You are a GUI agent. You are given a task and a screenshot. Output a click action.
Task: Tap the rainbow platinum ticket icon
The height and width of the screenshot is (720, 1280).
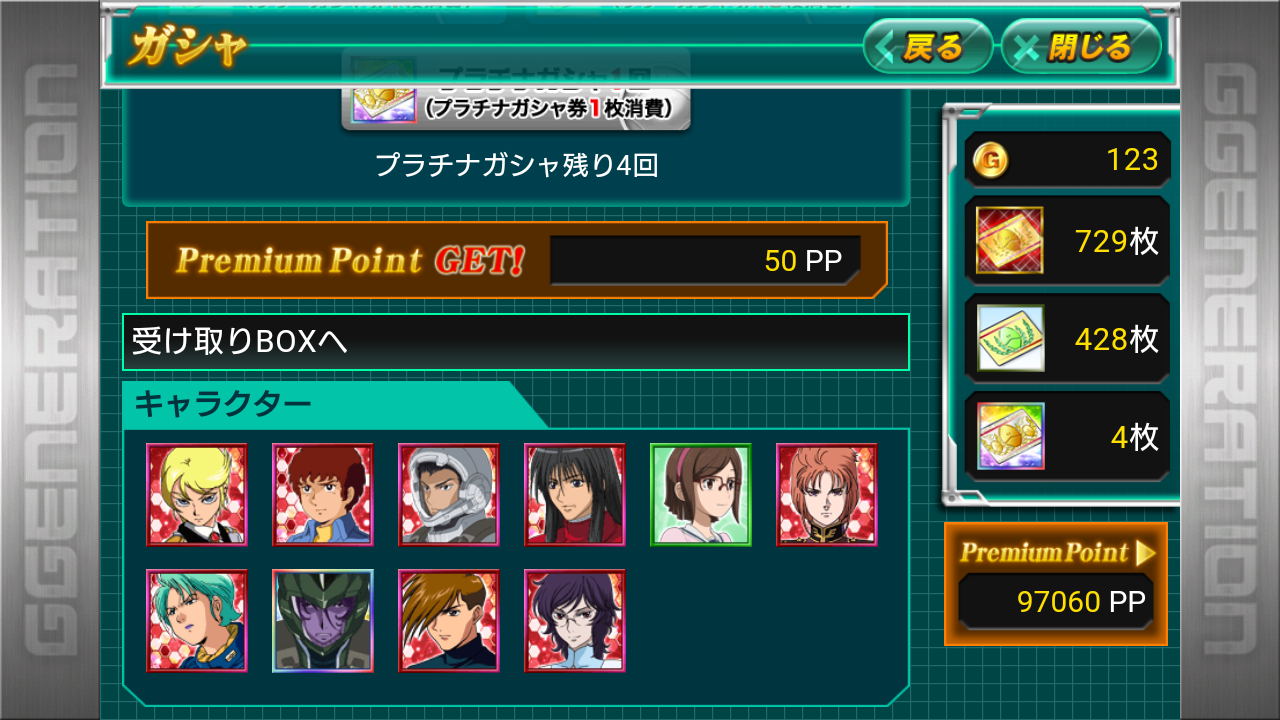click(1009, 436)
